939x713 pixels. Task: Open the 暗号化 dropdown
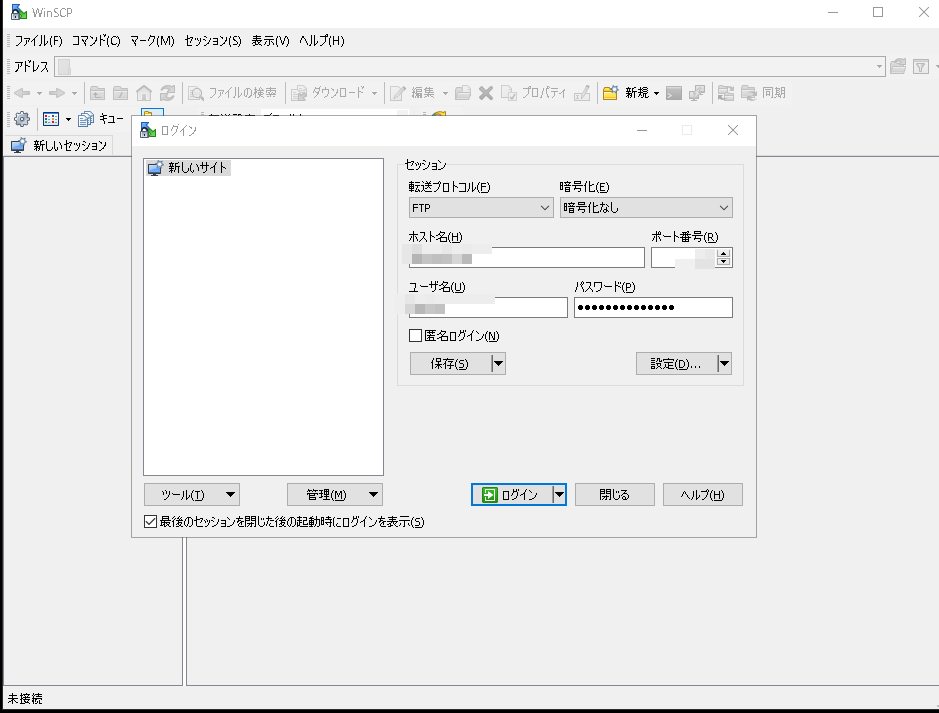pos(646,208)
